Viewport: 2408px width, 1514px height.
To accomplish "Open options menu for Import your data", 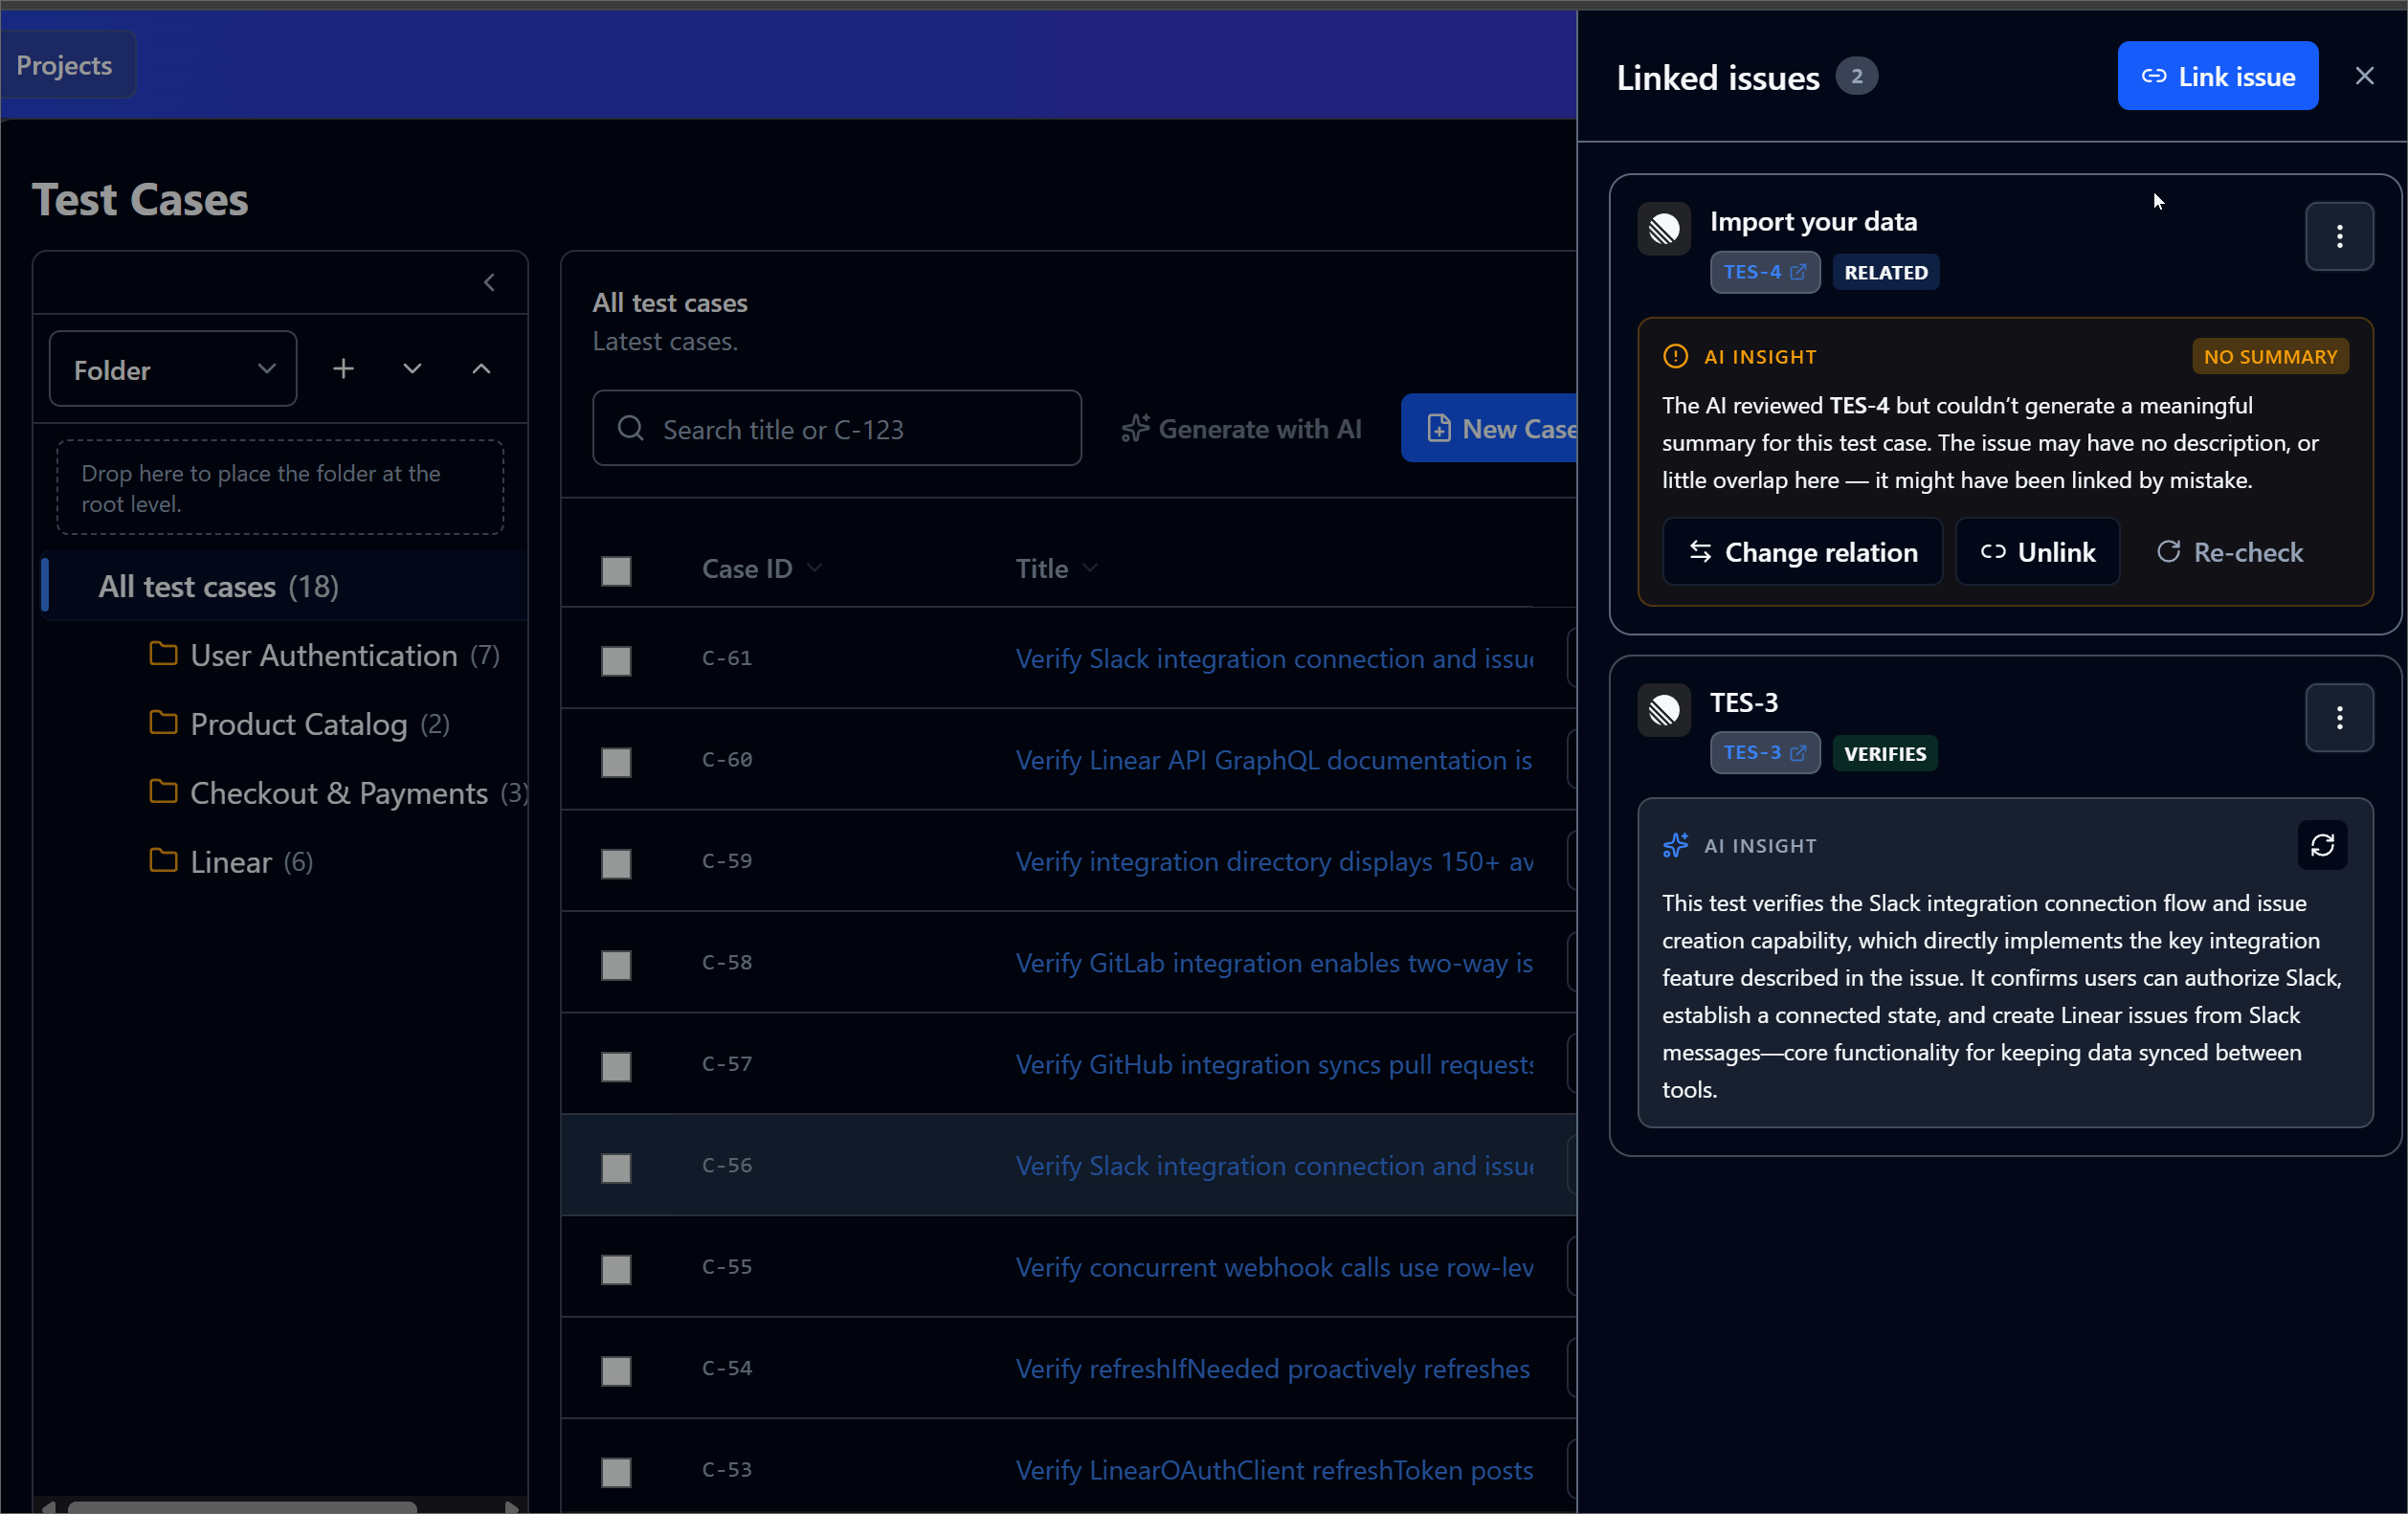I will 2339,237.
